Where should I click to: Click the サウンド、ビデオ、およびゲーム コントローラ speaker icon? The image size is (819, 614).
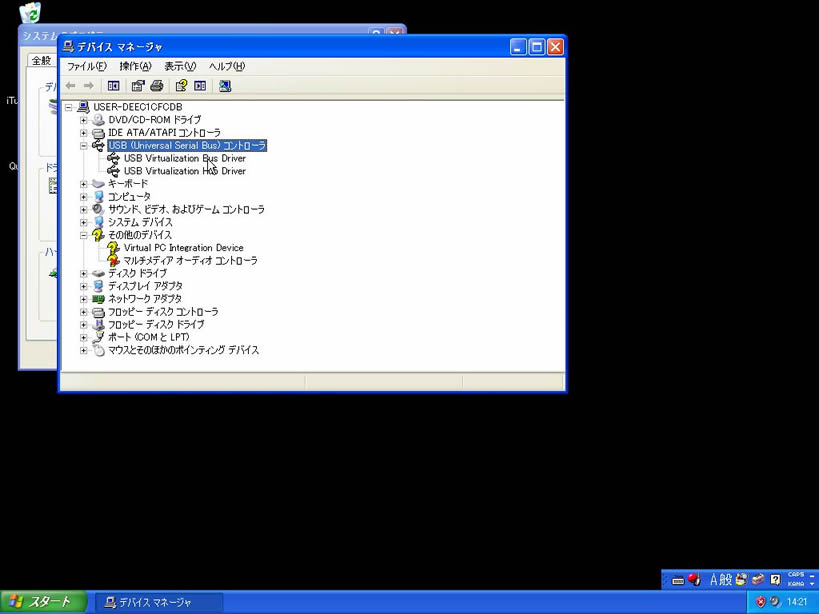(98, 209)
